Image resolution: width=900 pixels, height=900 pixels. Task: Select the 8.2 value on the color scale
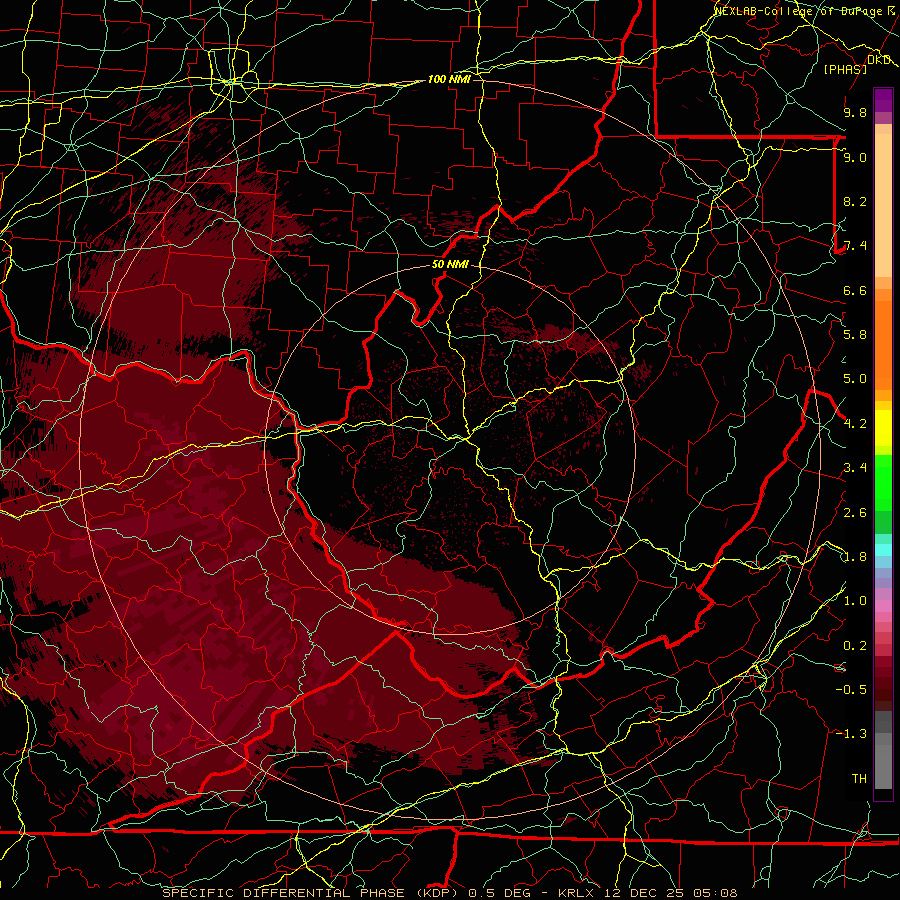click(855, 201)
